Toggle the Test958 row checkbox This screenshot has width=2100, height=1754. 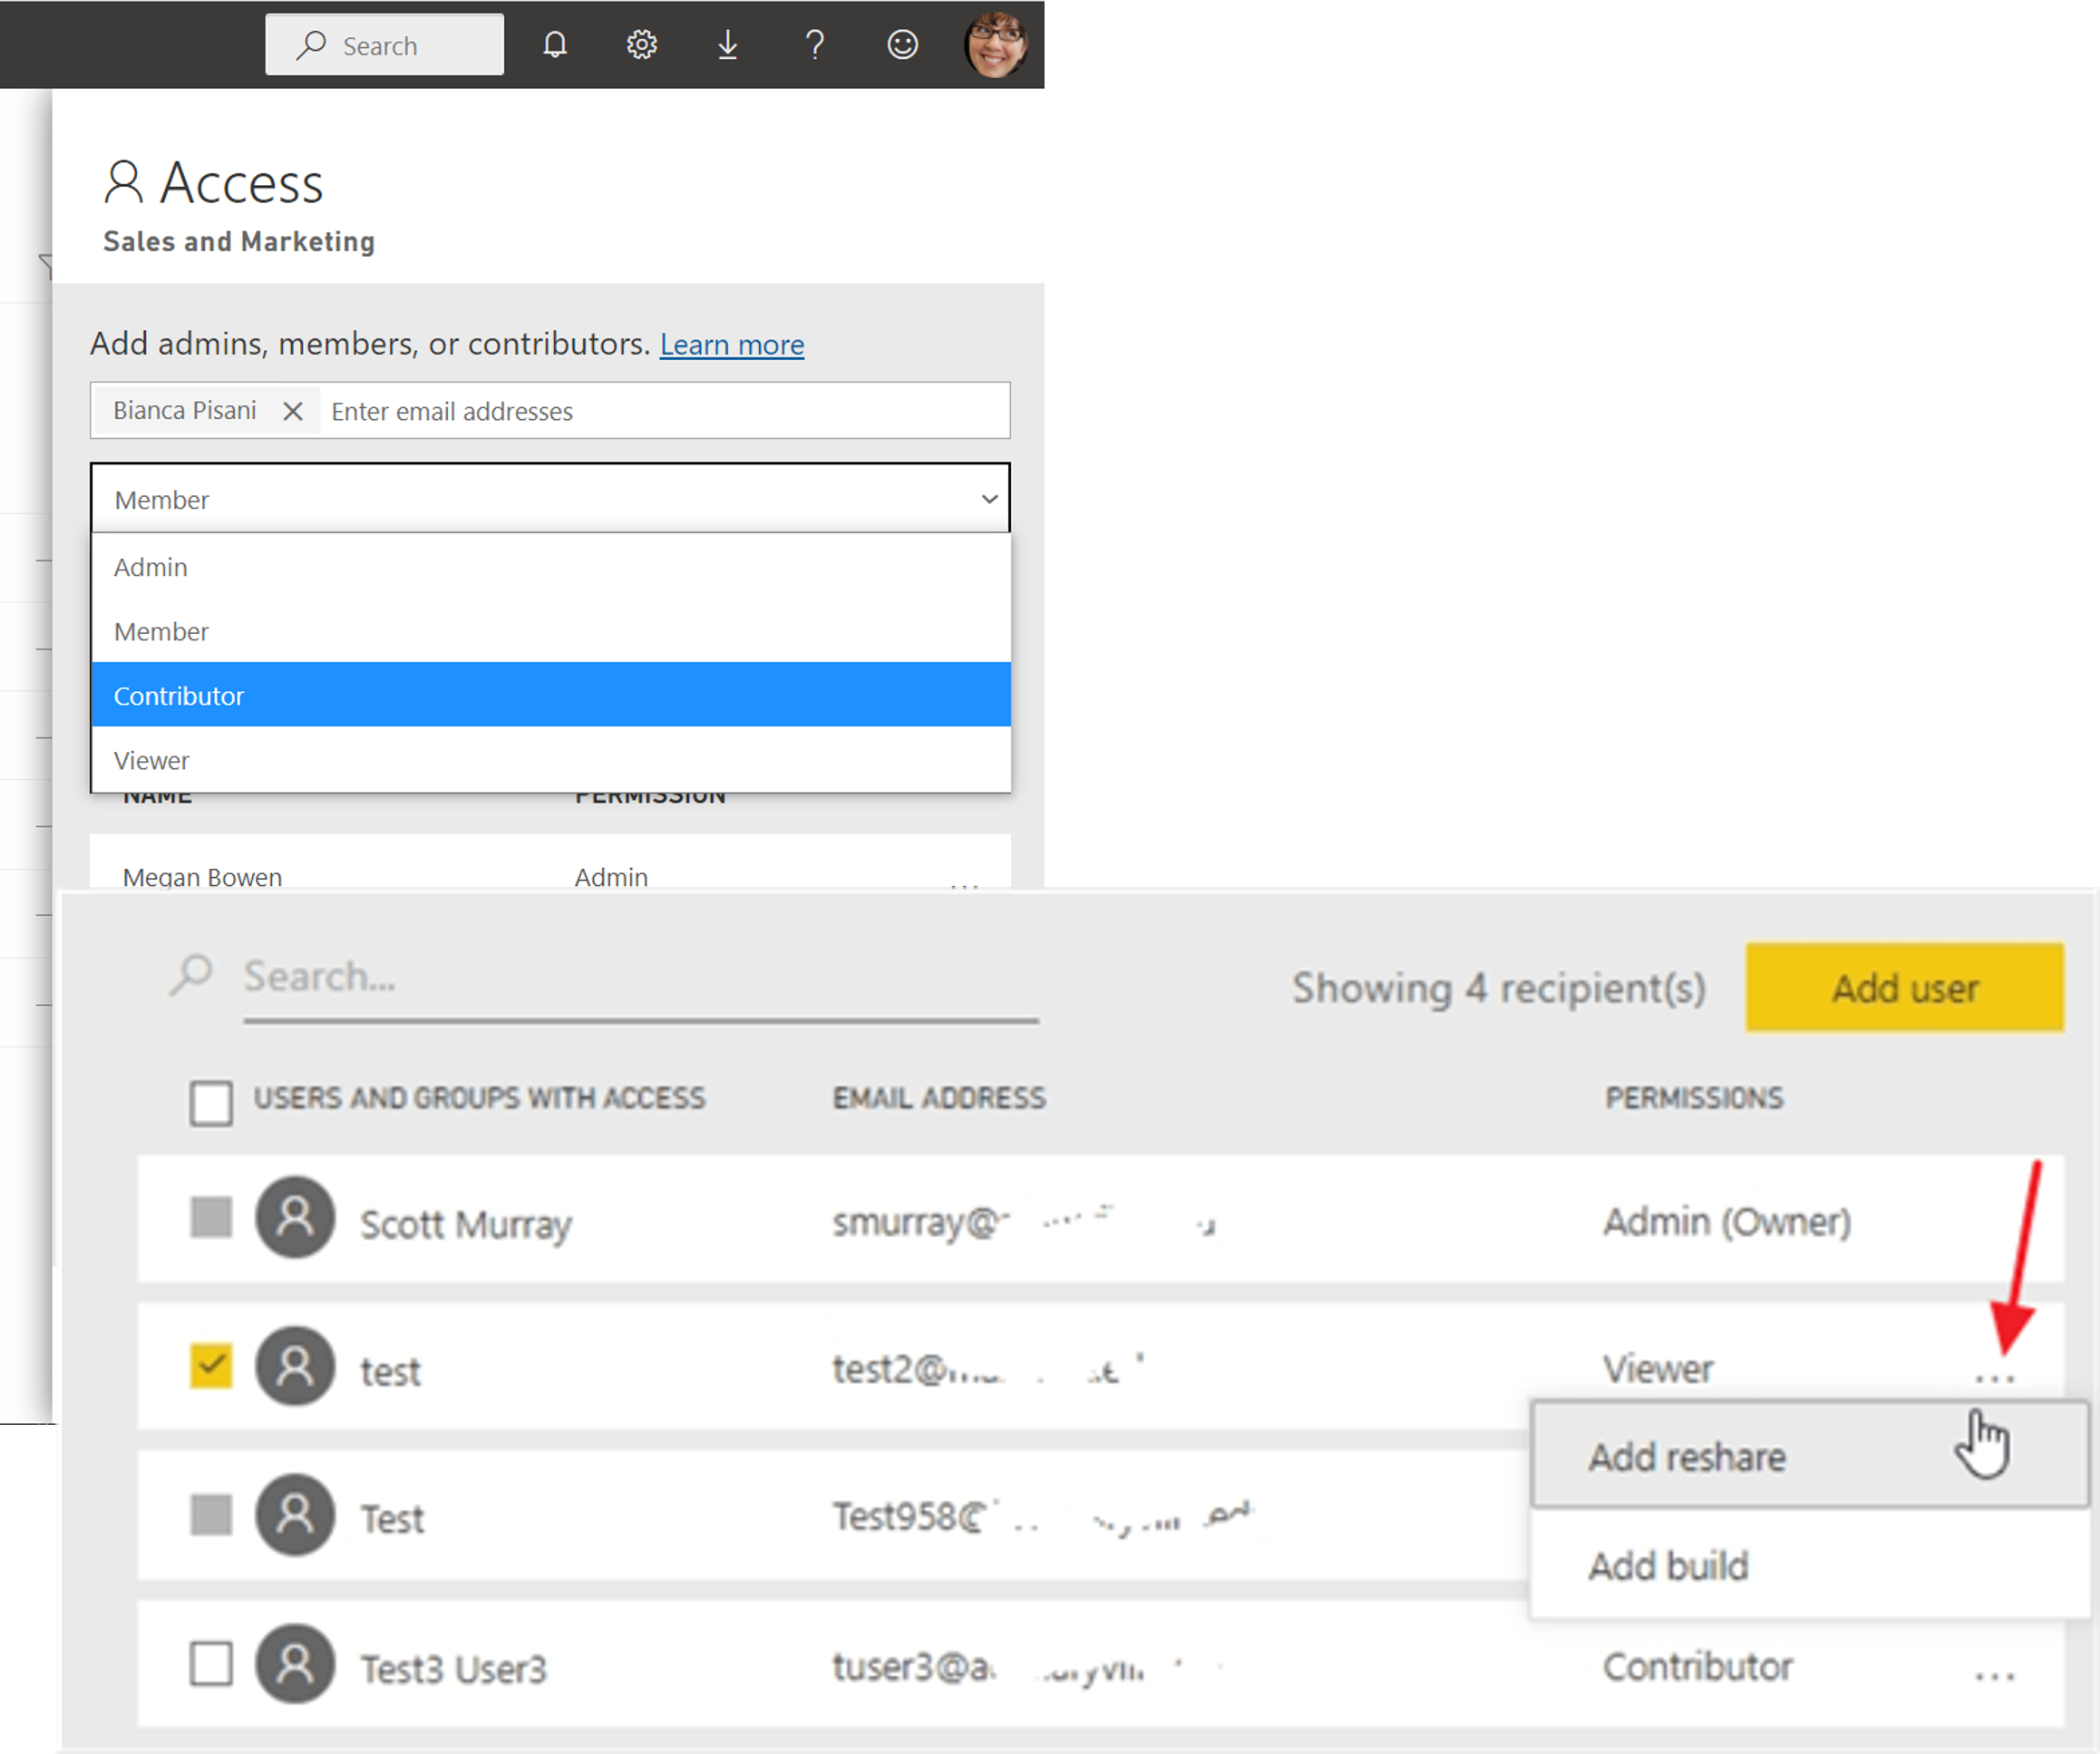click(211, 1514)
